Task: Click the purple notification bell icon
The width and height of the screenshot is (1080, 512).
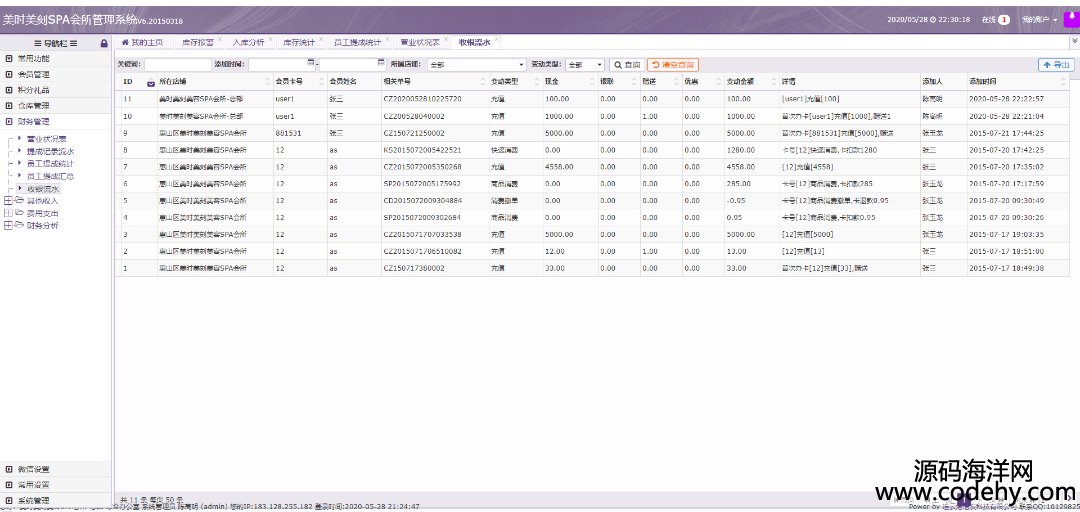Action: pos(1069,18)
